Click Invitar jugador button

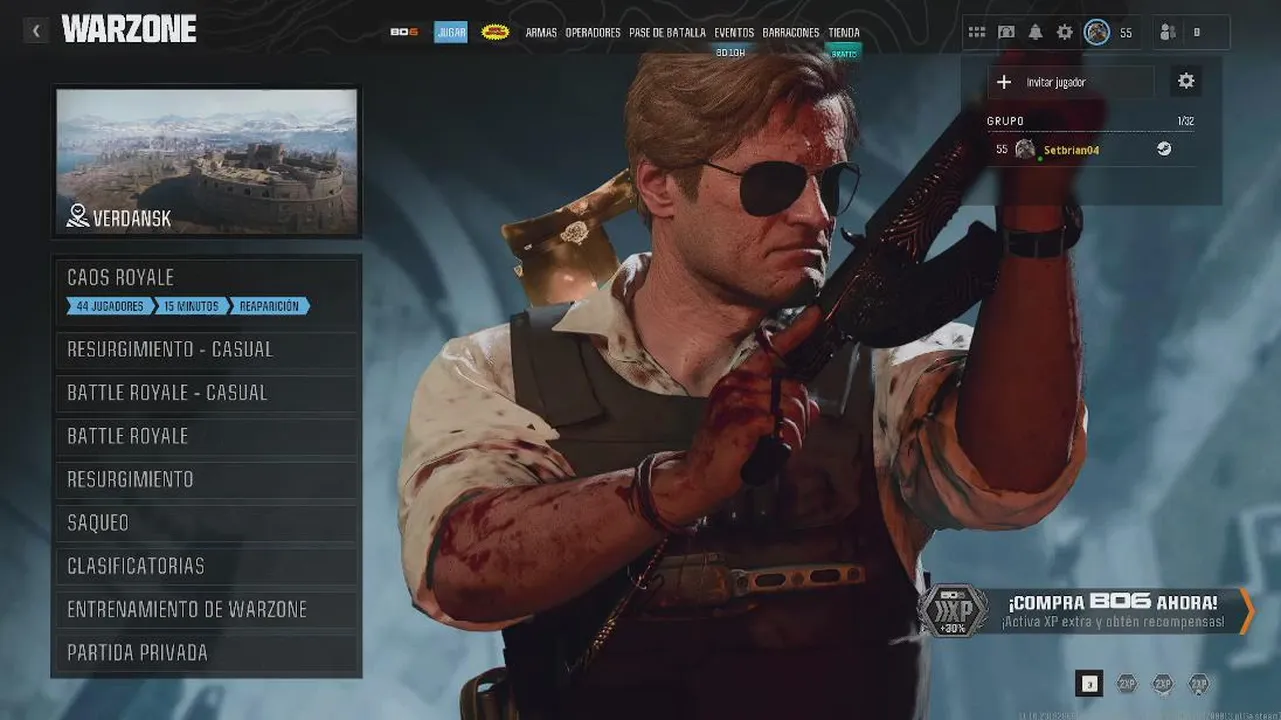click(x=1071, y=82)
